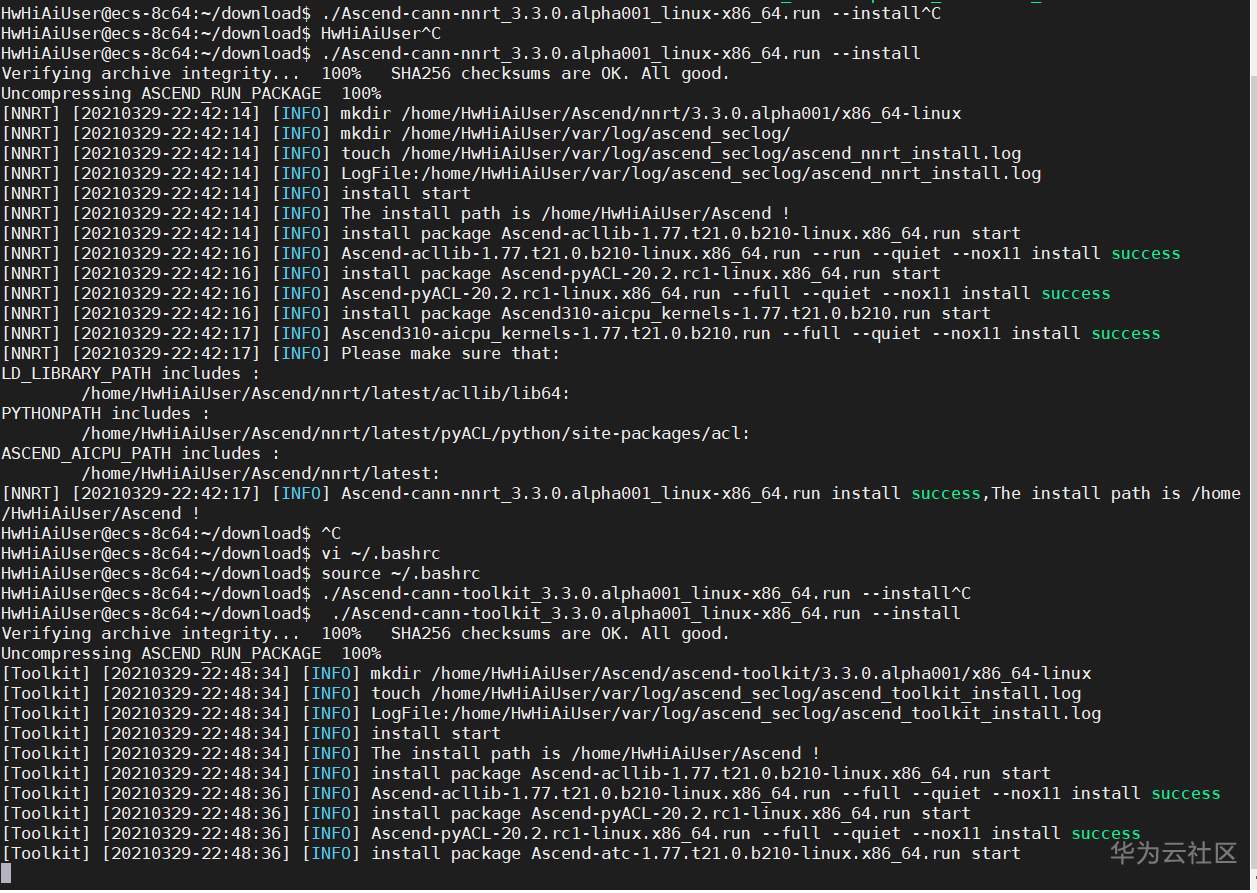Click the lone "^C" at the prompt
The width and height of the screenshot is (1257, 893).
(x=331, y=533)
